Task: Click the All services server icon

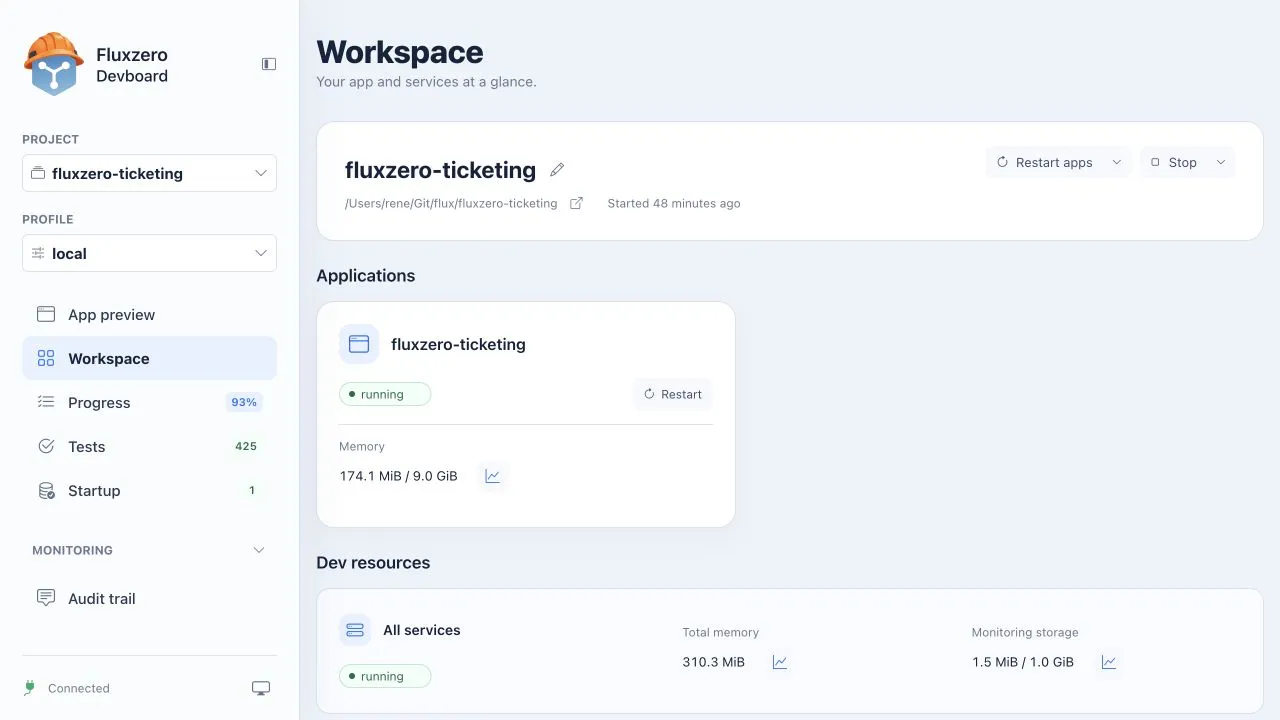Action: 355,630
